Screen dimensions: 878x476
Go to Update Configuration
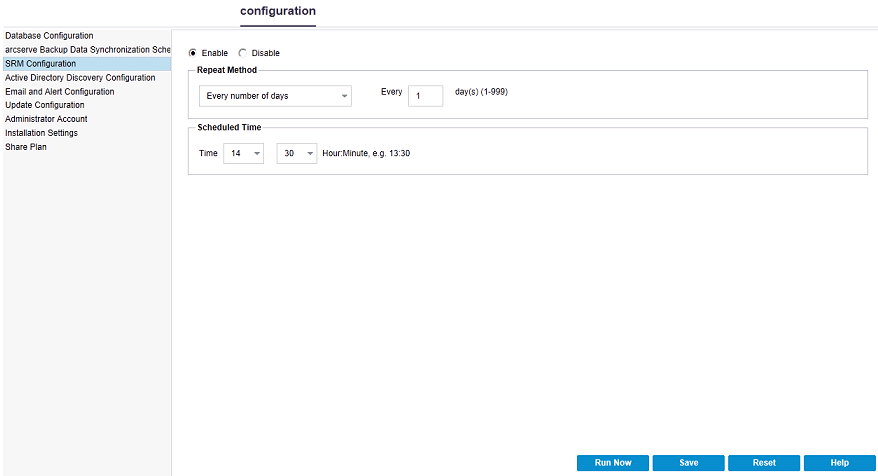pyautogui.click(x=45, y=105)
